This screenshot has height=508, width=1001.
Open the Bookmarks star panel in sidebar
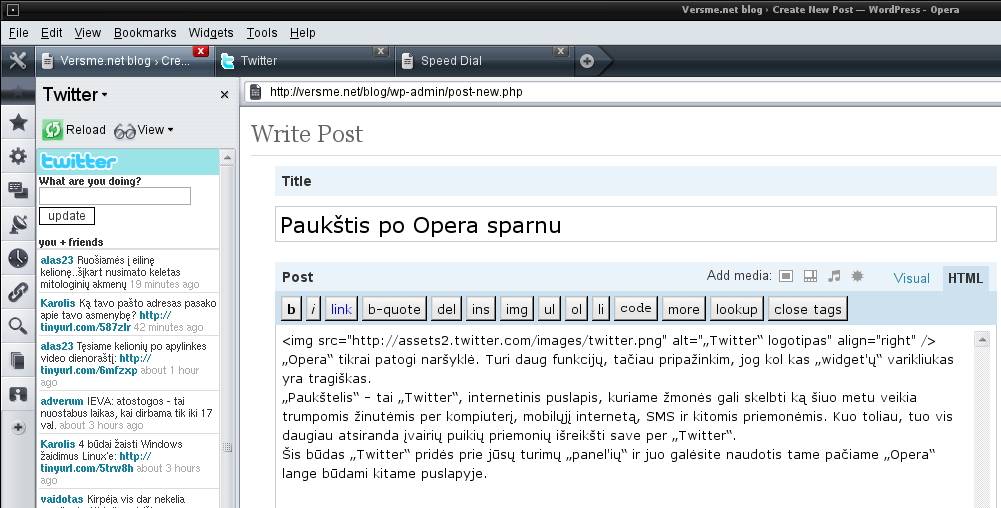(18, 122)
